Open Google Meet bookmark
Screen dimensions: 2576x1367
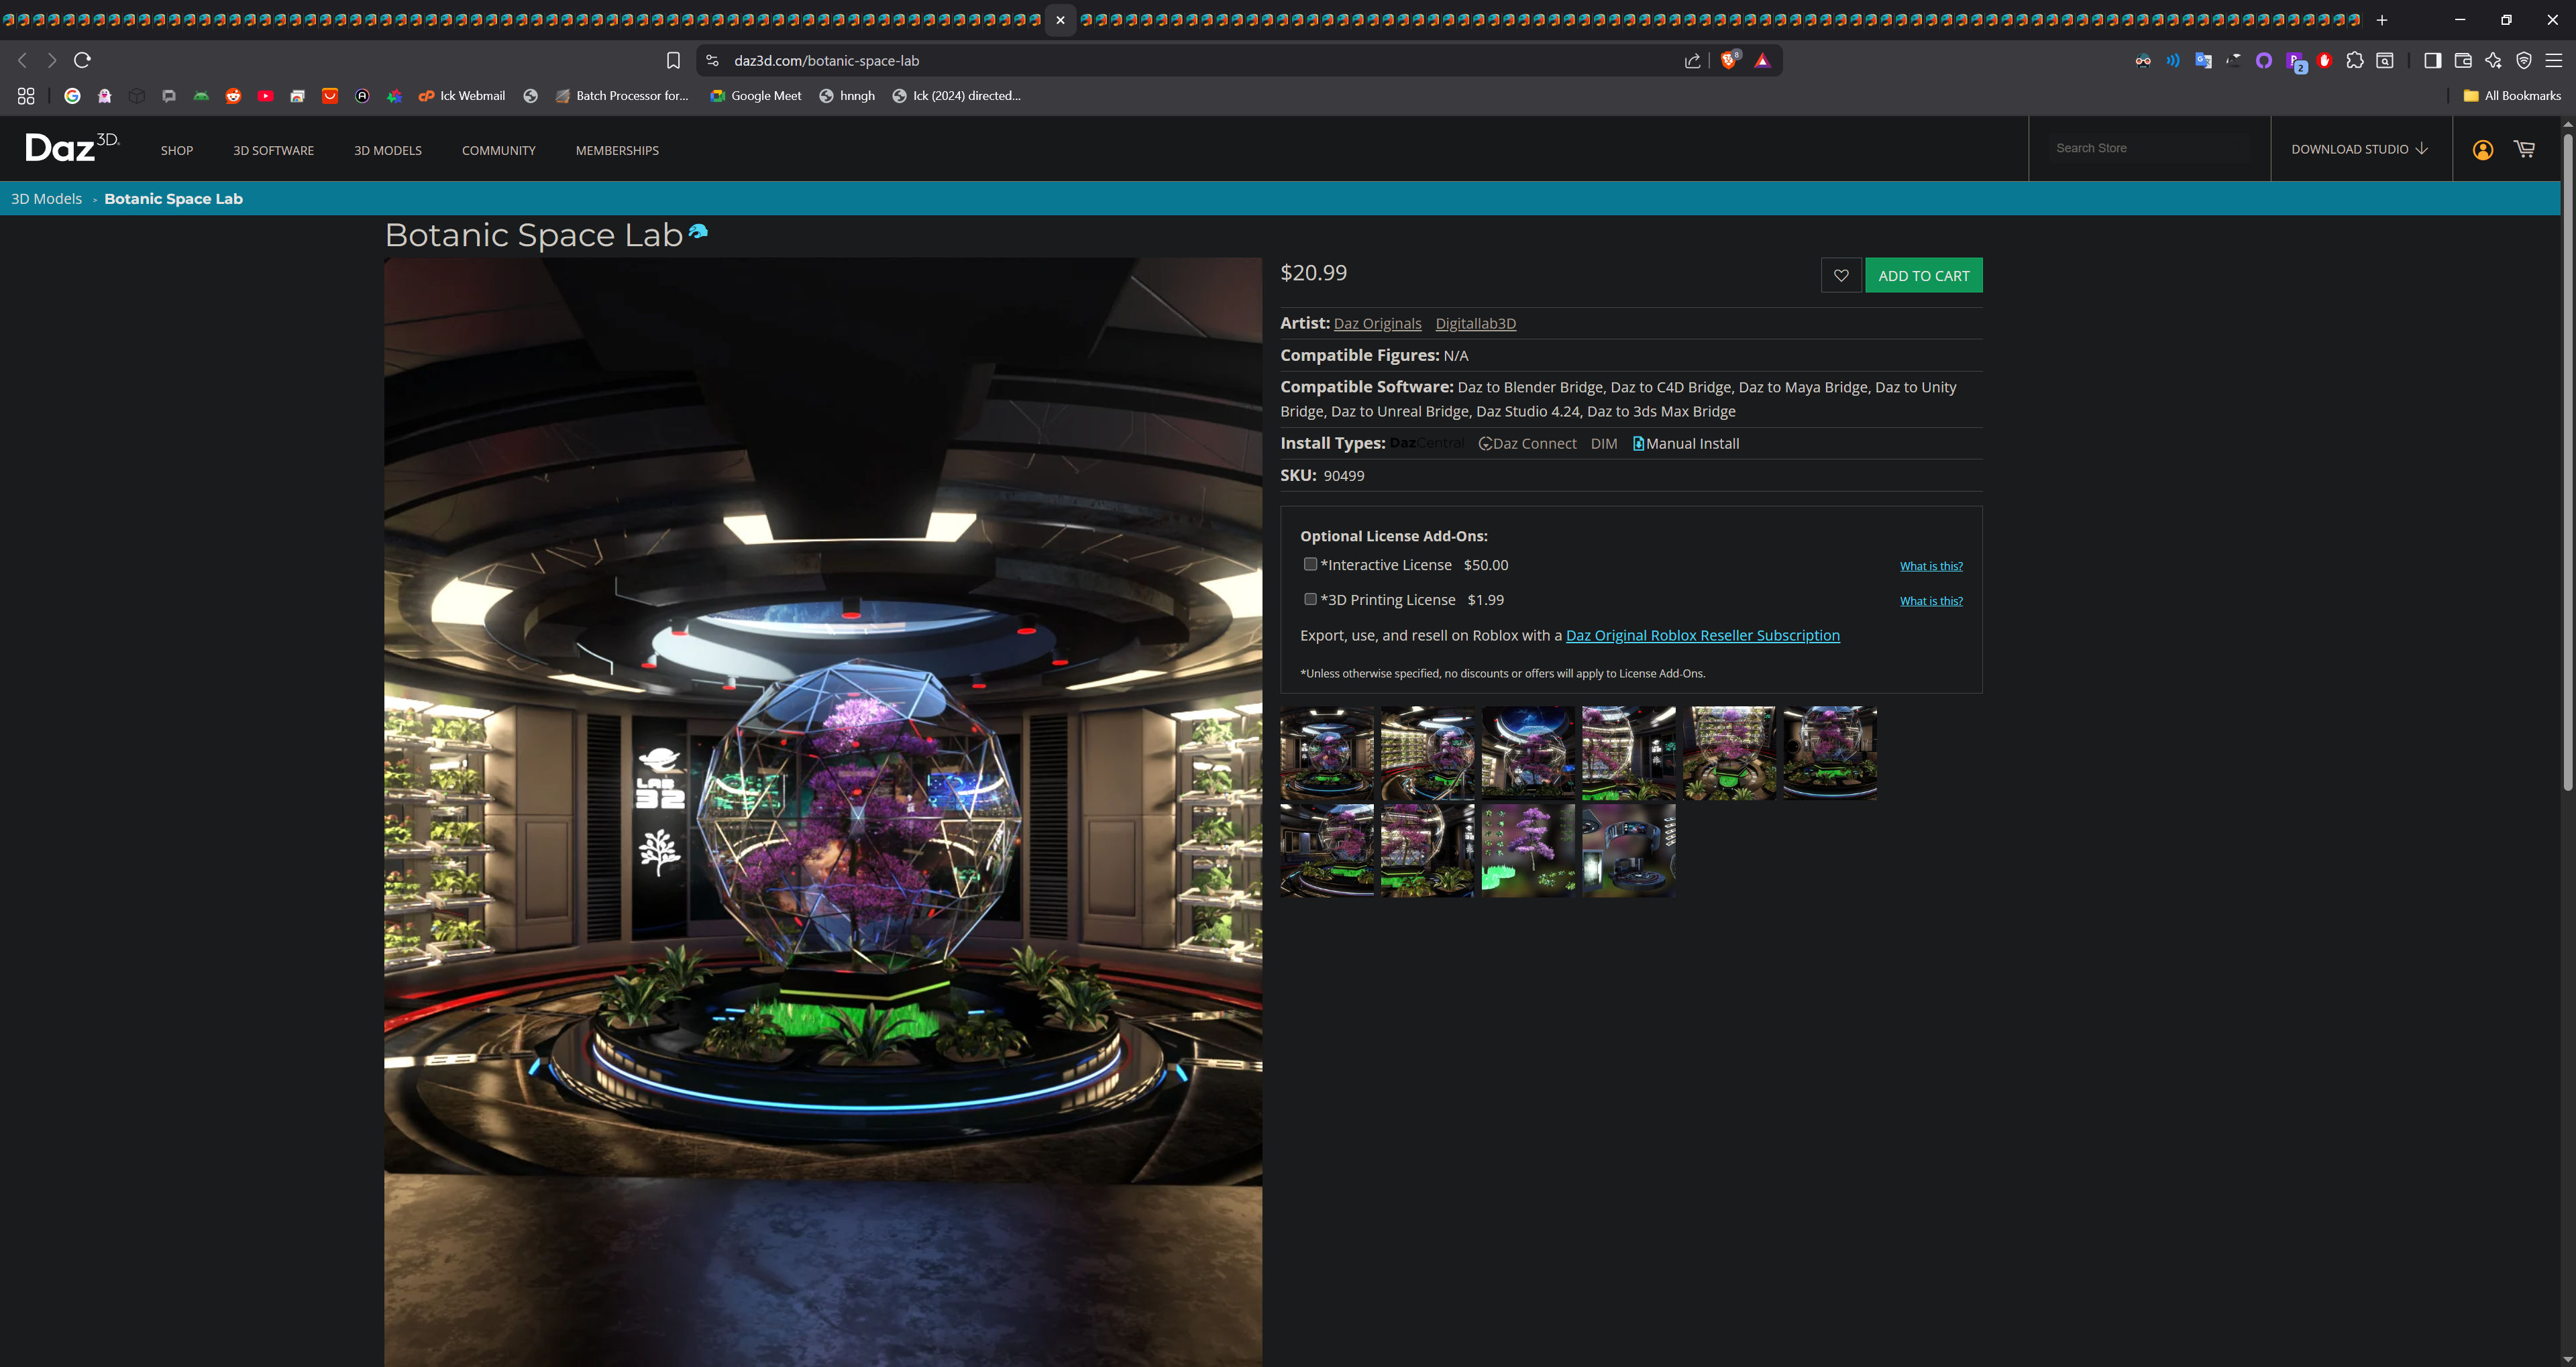(756, 96)
